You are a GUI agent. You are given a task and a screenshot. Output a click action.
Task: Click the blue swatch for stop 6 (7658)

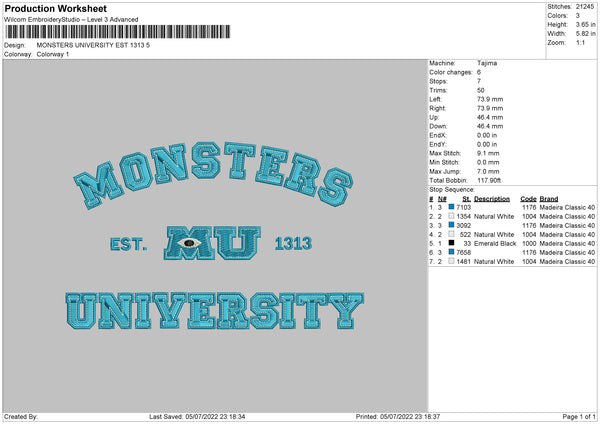point(451,252)
